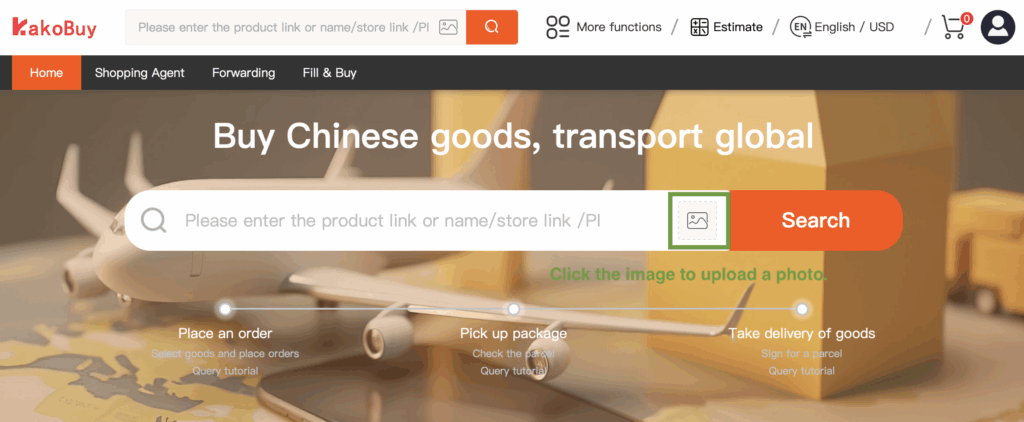Open Query tutorial under Take delivery of goods

(x=801, y=371)
